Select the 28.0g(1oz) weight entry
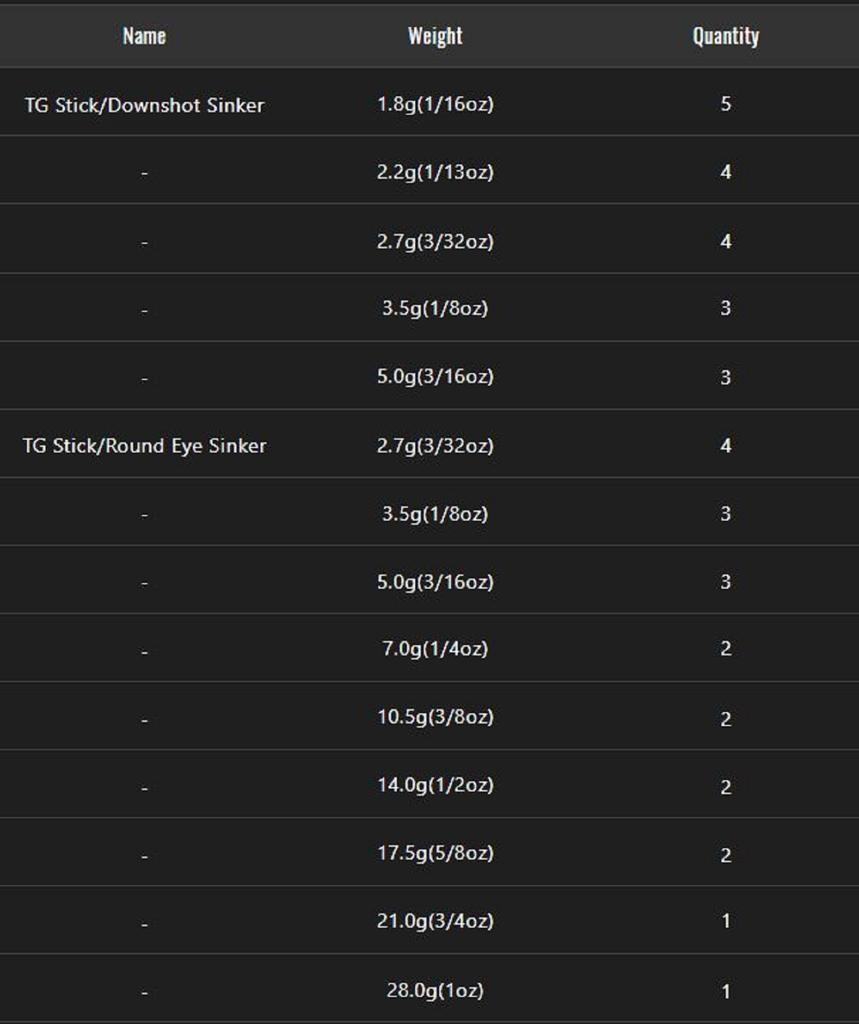Viewport: 859px width, 1024px height. [x=435, y=991]
